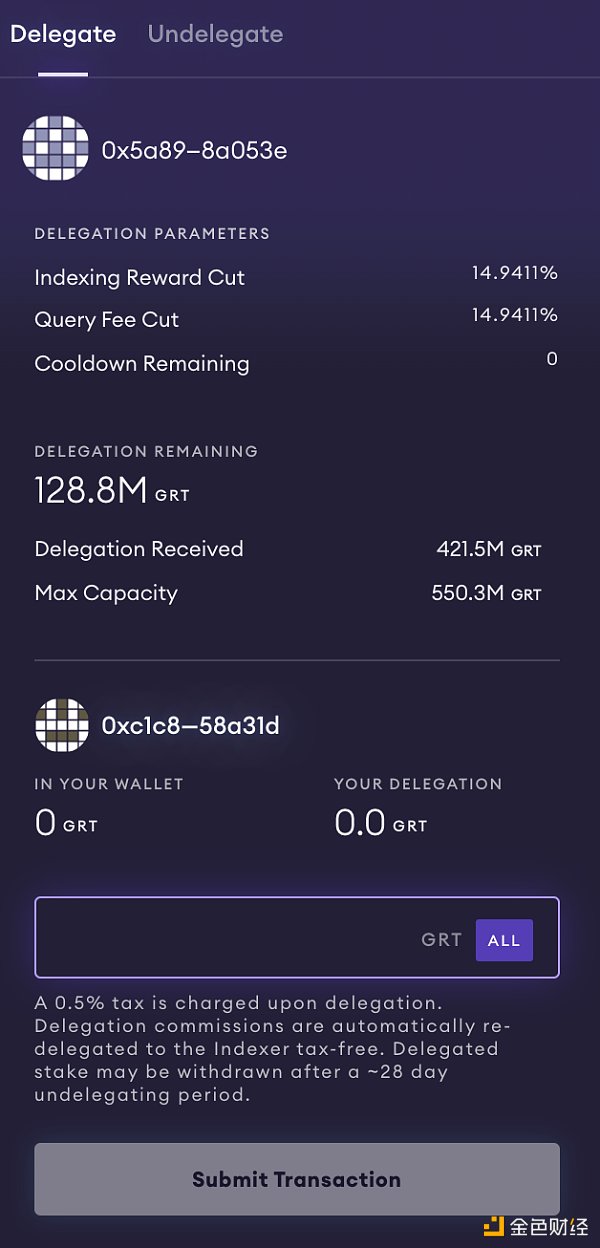600x1248 pixels.
Task: Click the Delegation Parameters heading
Action: (152, 234)
